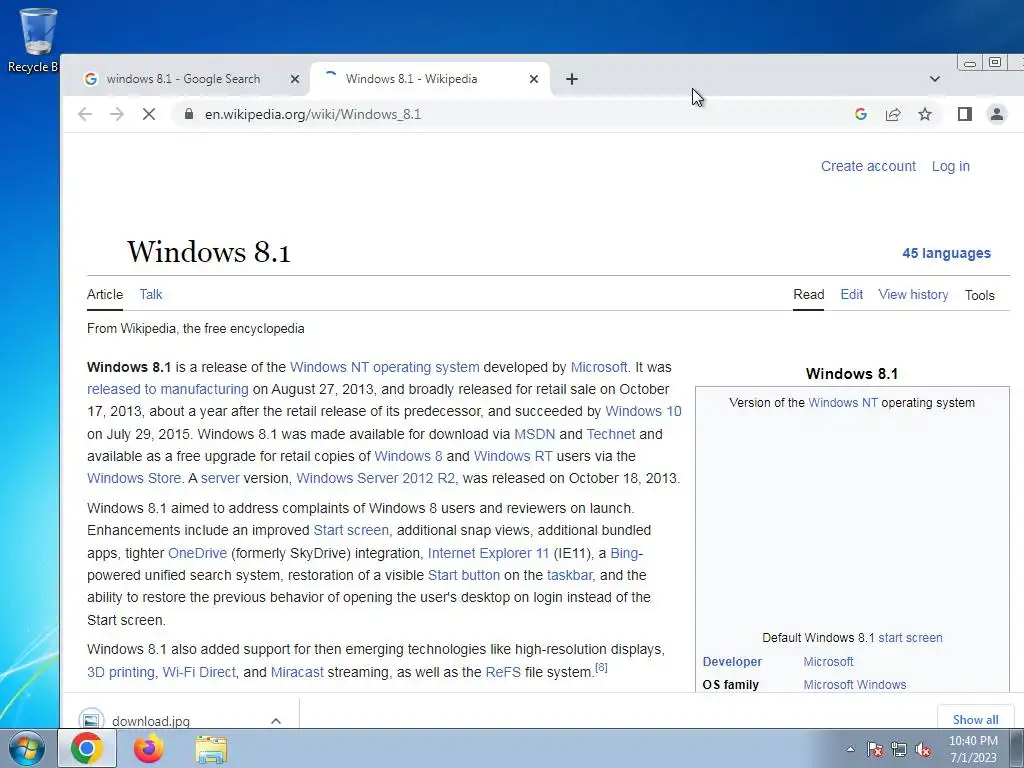Image resolution: width=1024 pixels, height=768 pixels.
Task: Click the Miracast link
Action: point(297,672)
